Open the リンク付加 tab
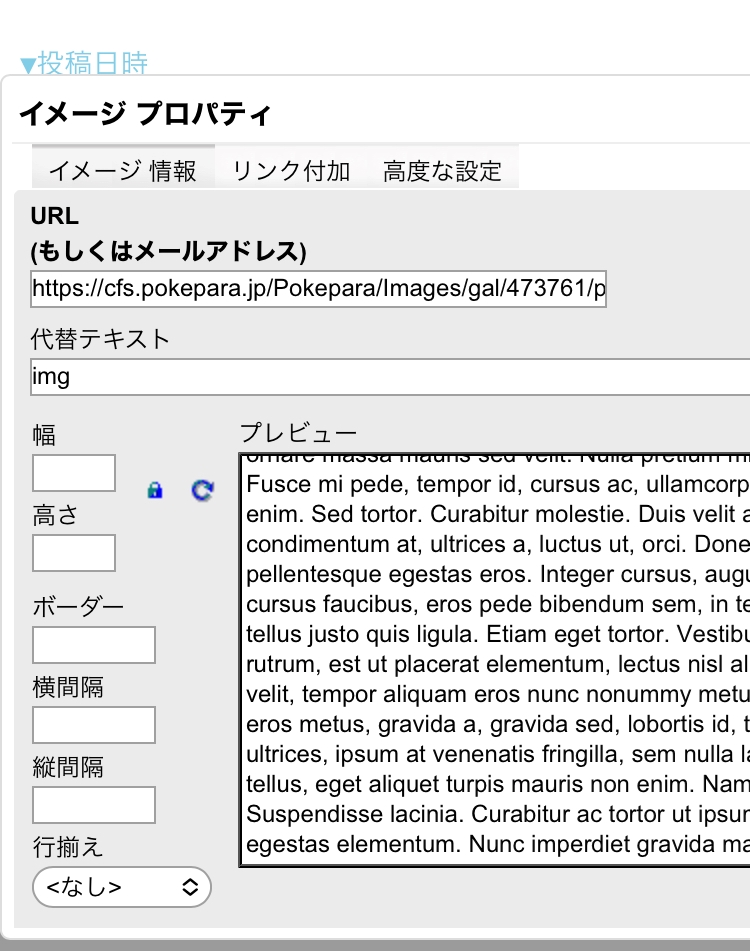The height and width of the screenshot is (951, 750). (291, 170)
